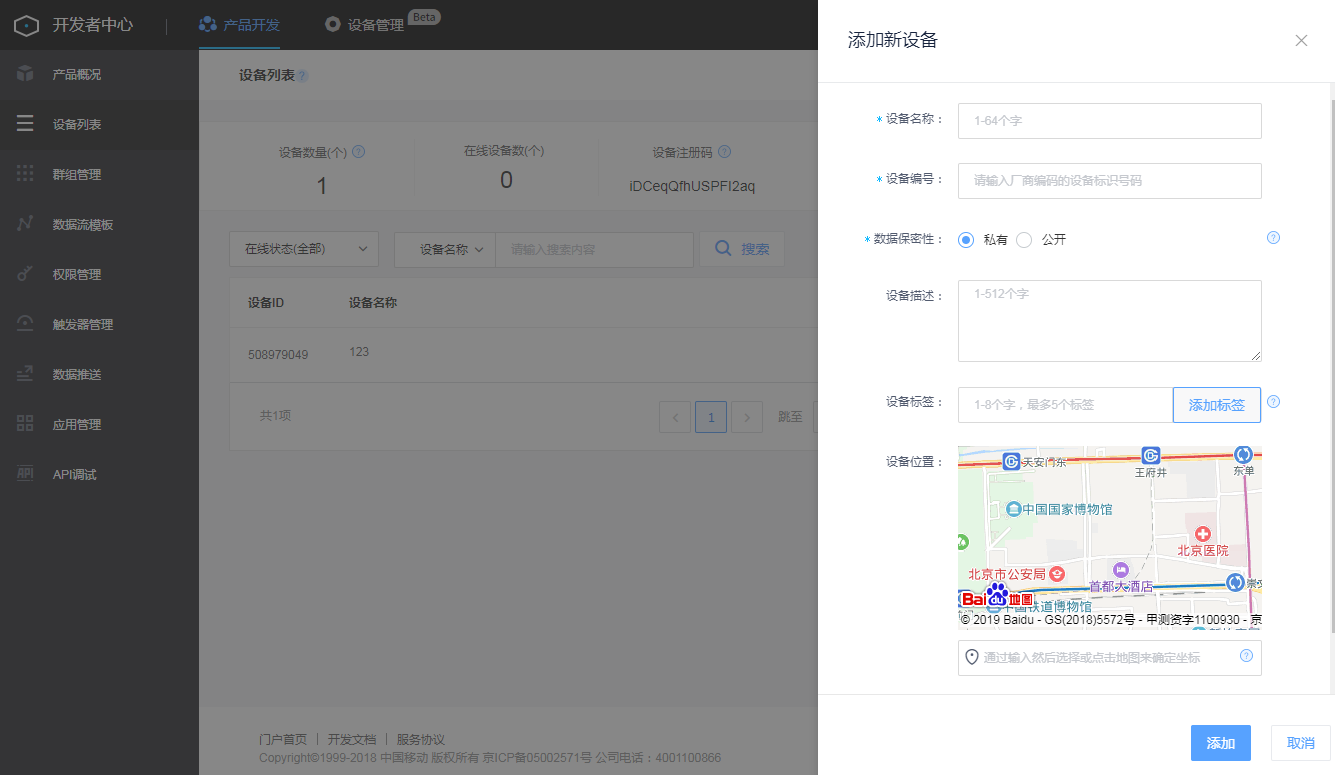Image resolution: width=1335 pixels, height=775 pixels.
Task: Click the 设备ID column header
Action: 266,303
